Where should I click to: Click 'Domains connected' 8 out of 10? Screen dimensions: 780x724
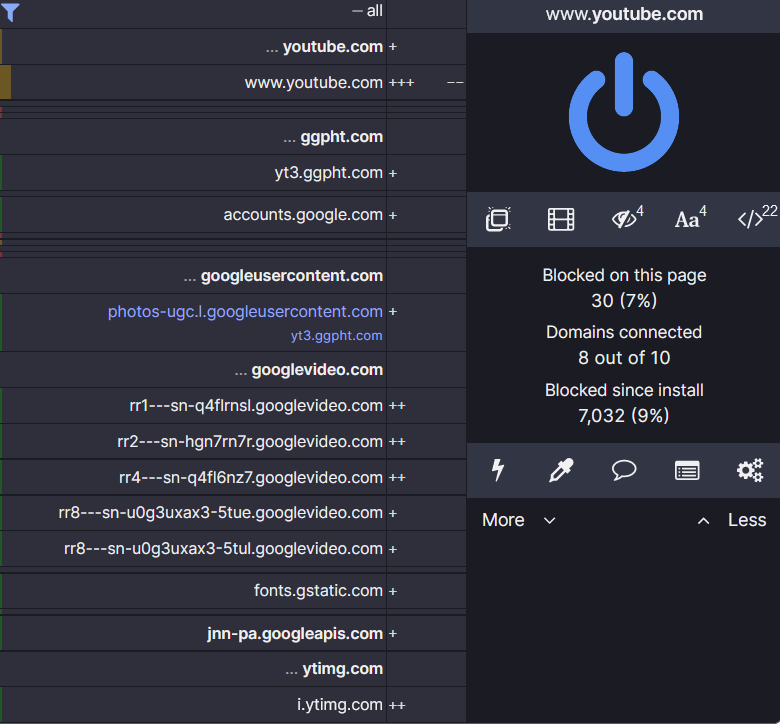[x=624, y=345]
